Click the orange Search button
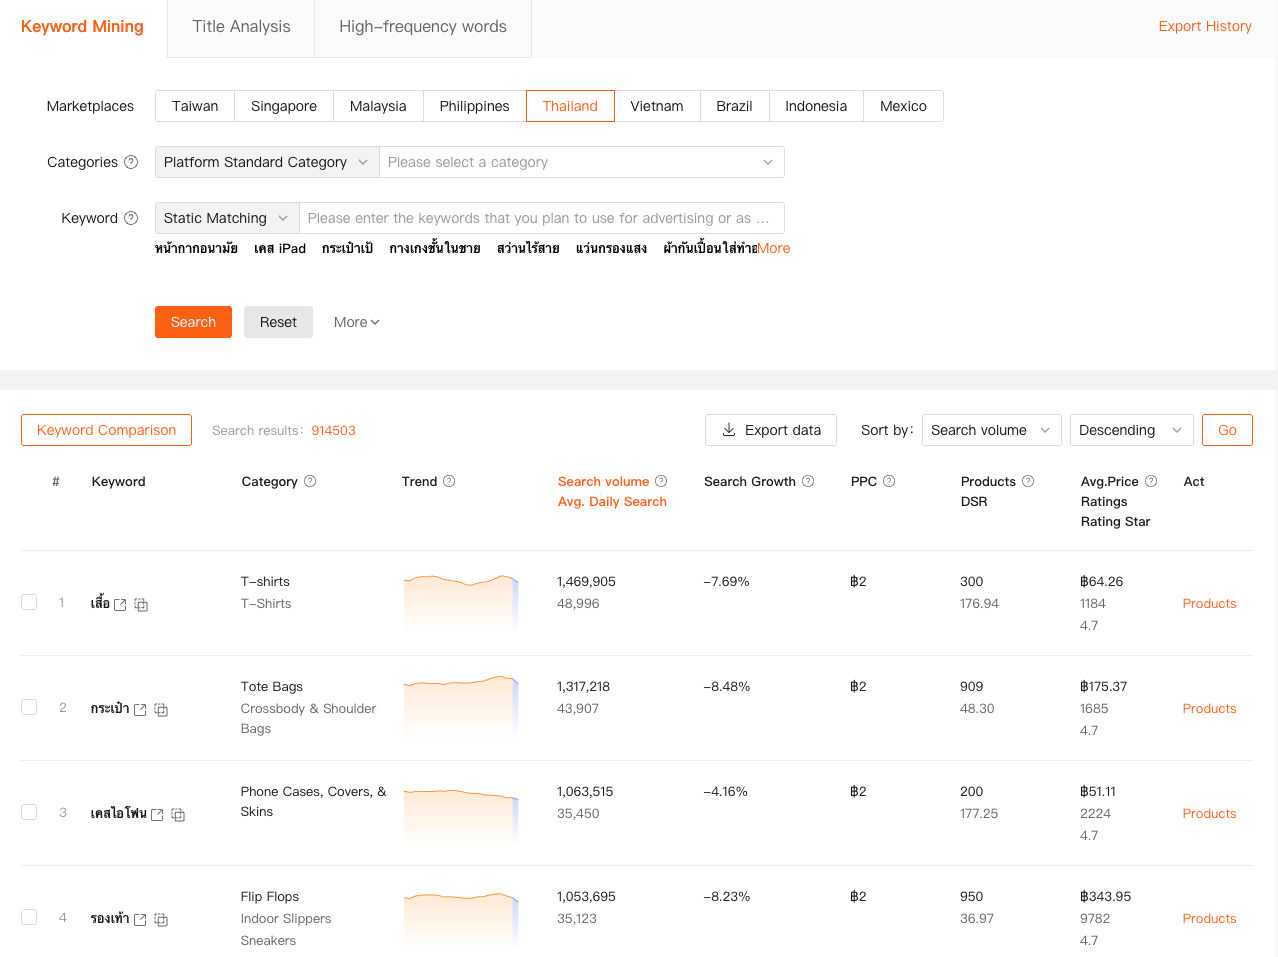The image size is (1278, 957). (x=193, y=321)
